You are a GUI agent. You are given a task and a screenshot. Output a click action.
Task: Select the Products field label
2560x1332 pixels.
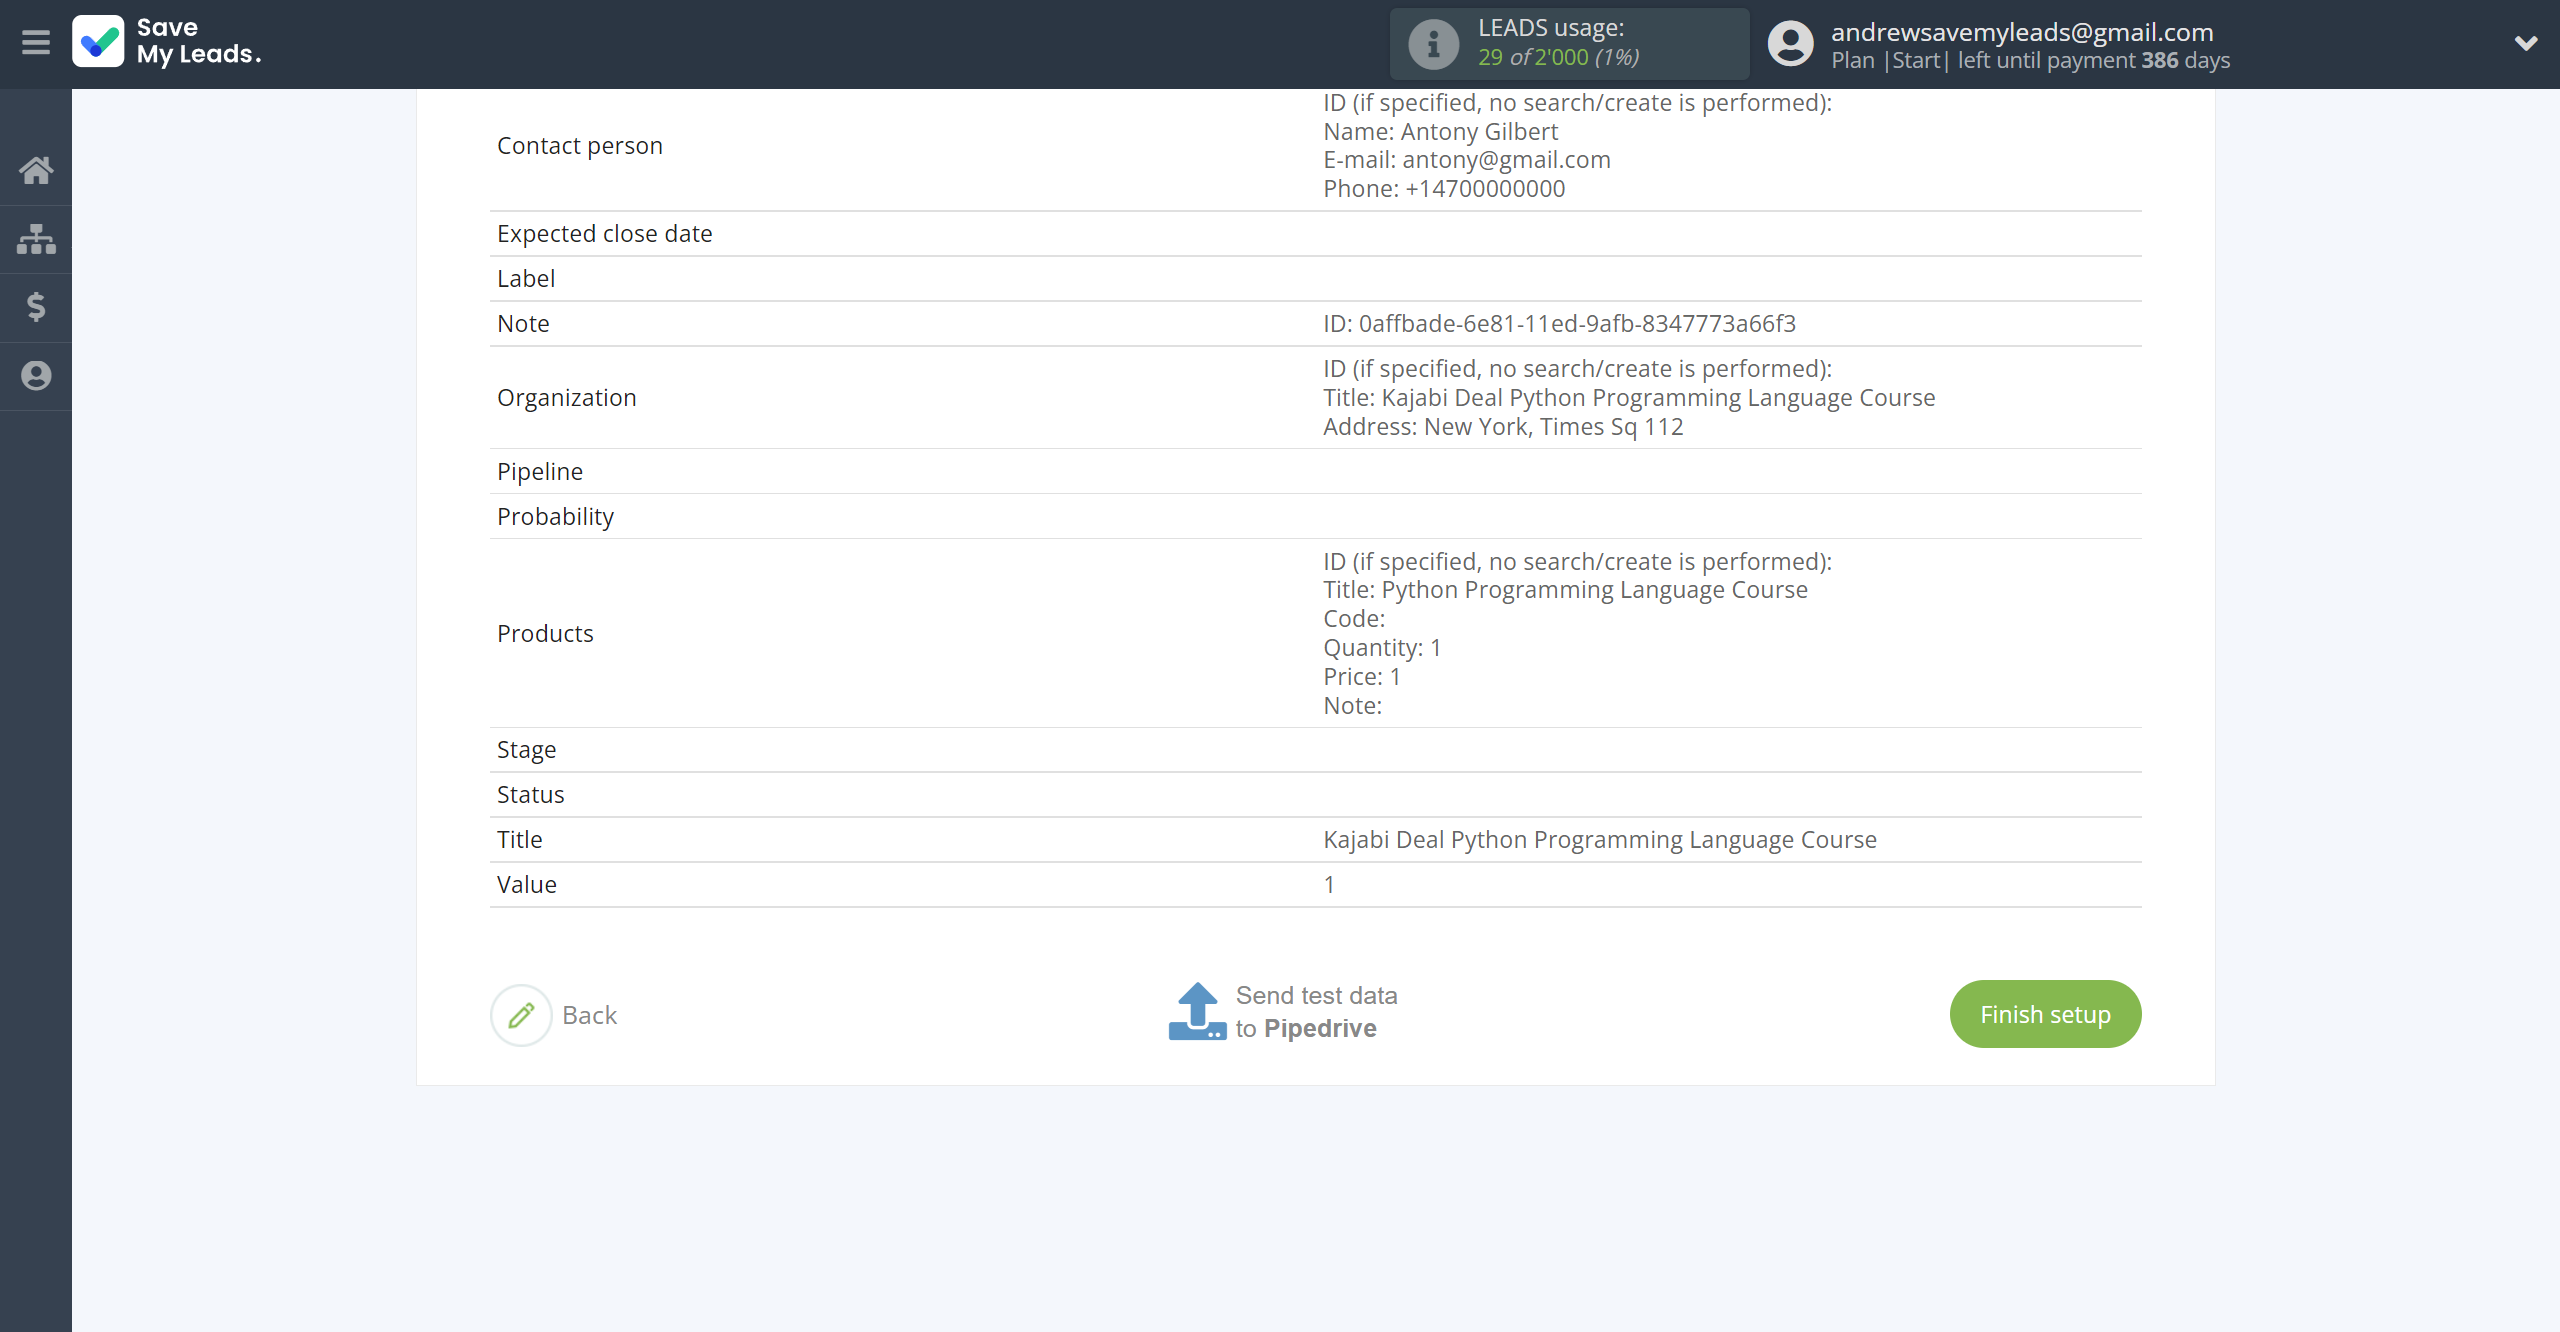tap(545, 634)
